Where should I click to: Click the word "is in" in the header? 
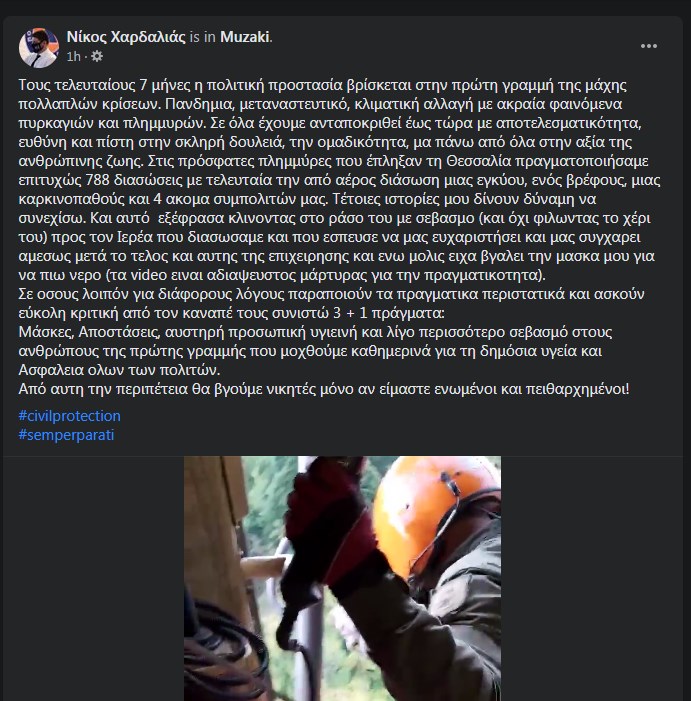(x=202, y=37)
